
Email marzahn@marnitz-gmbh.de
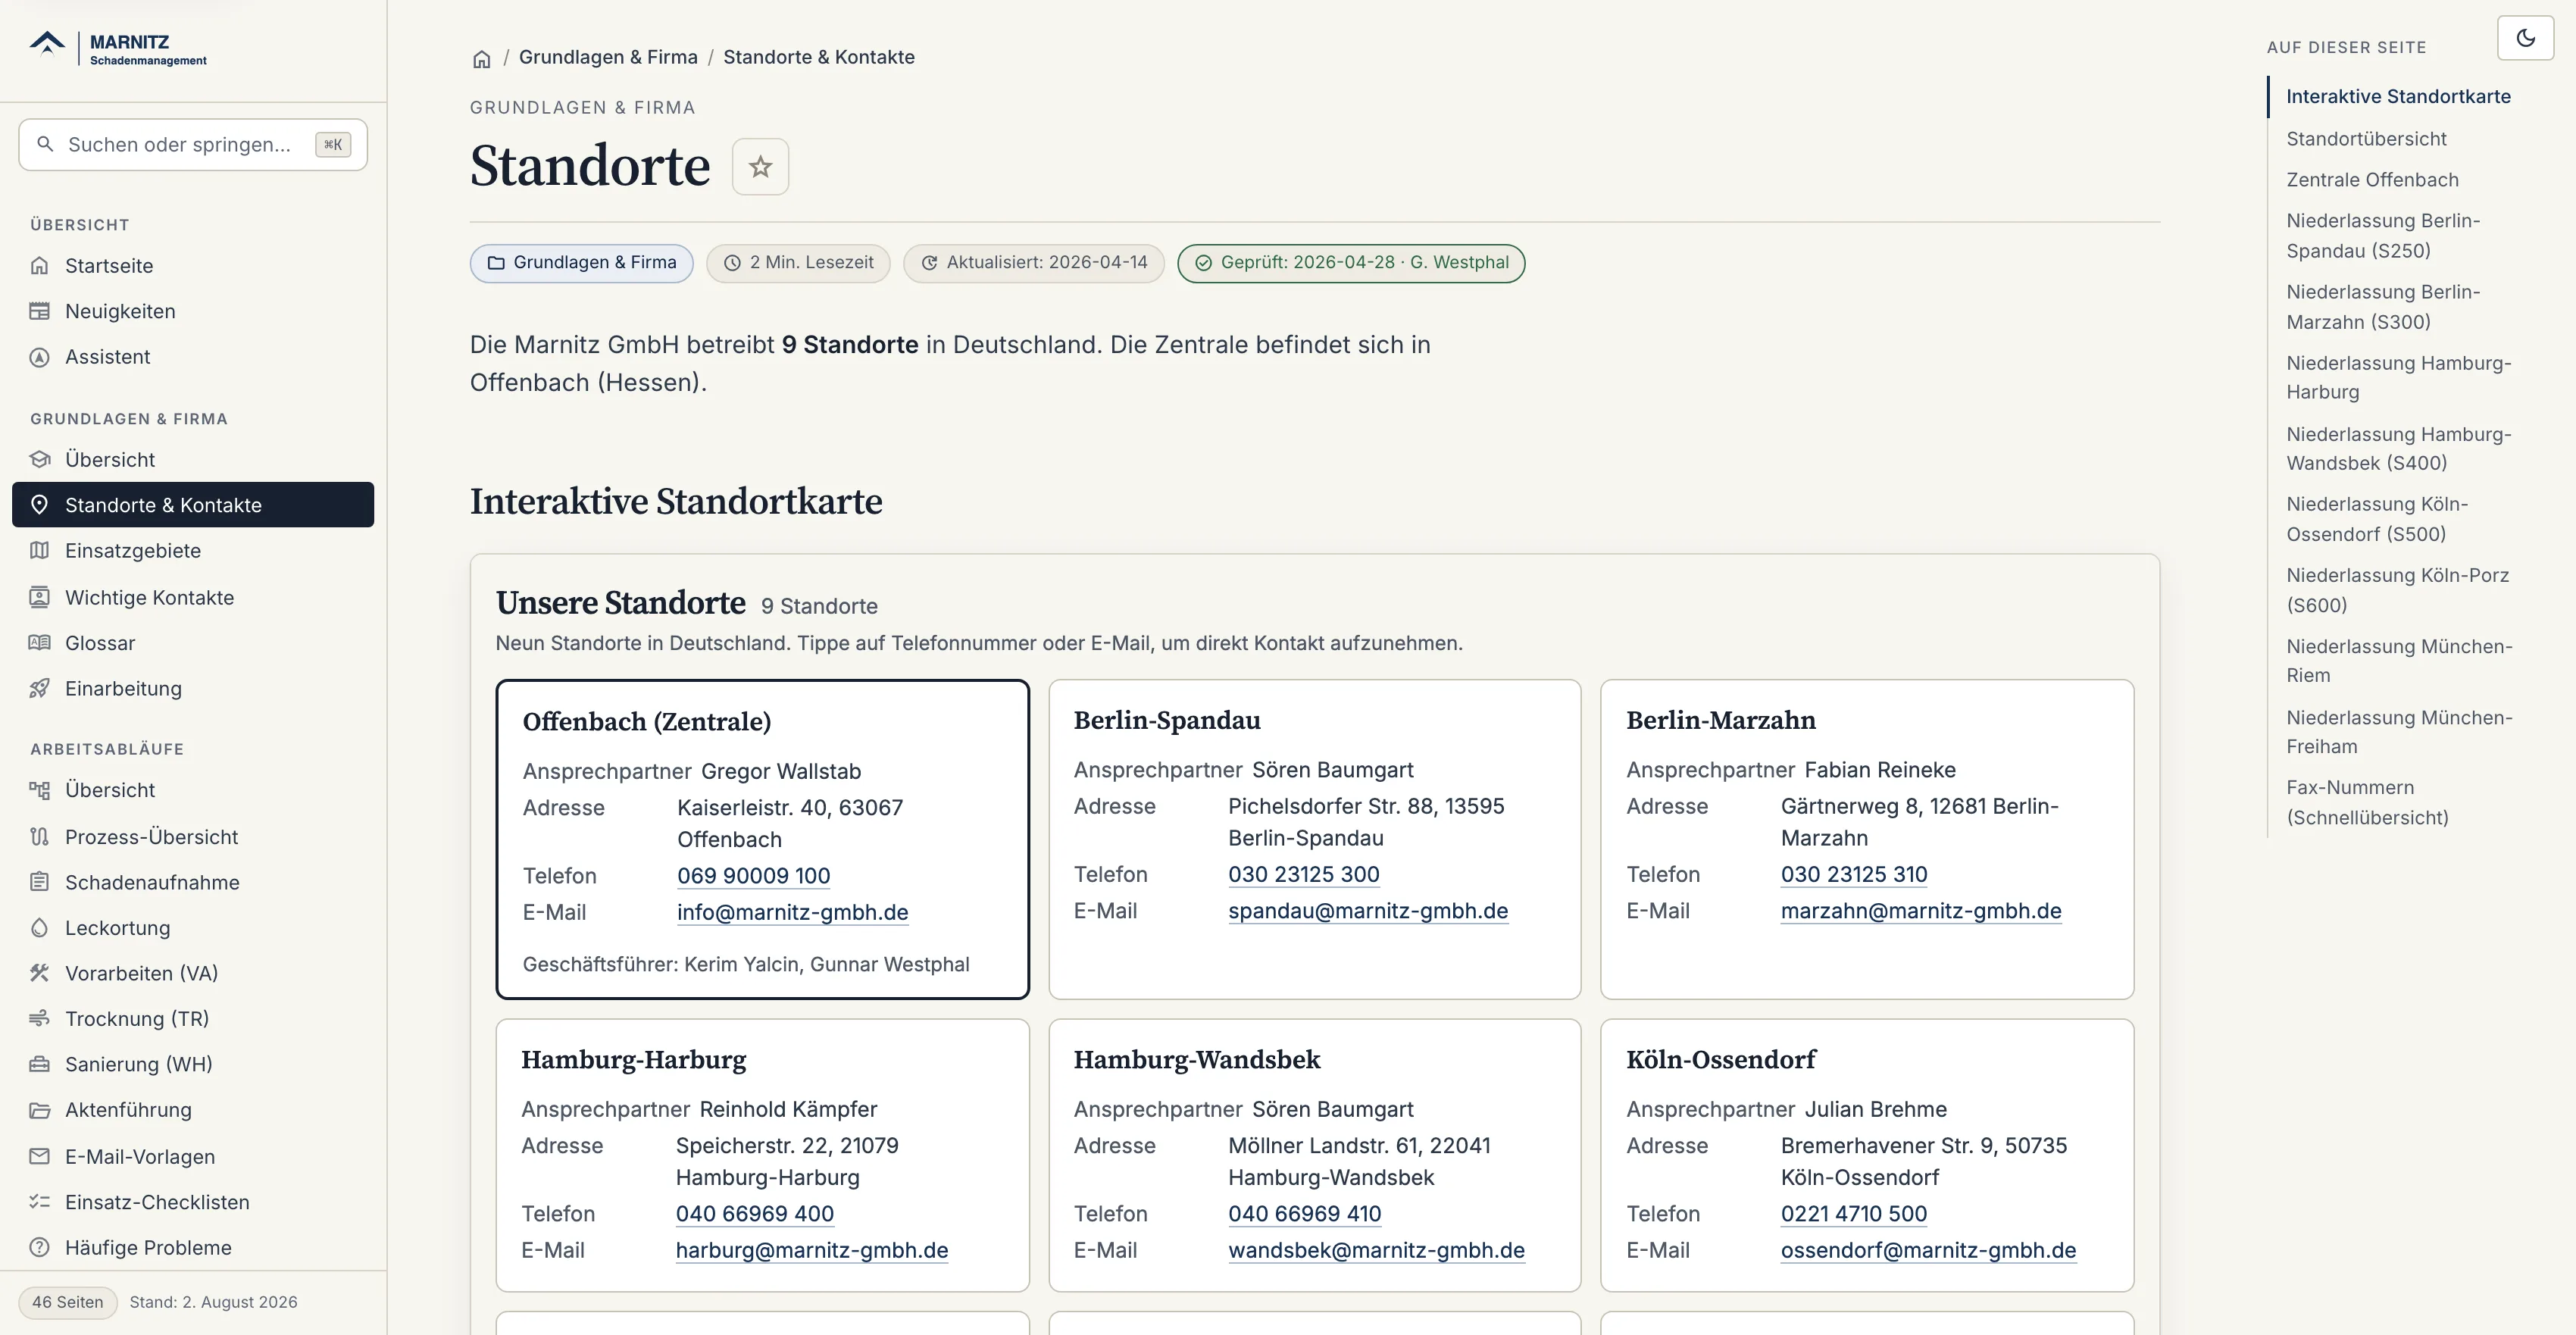point(1920,911)
